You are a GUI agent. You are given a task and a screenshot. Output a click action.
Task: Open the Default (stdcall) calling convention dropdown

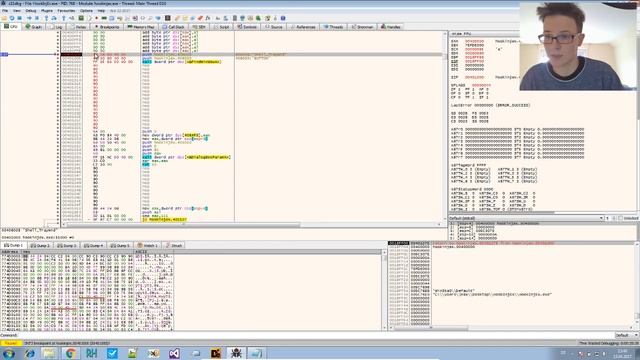click(526, 218)
